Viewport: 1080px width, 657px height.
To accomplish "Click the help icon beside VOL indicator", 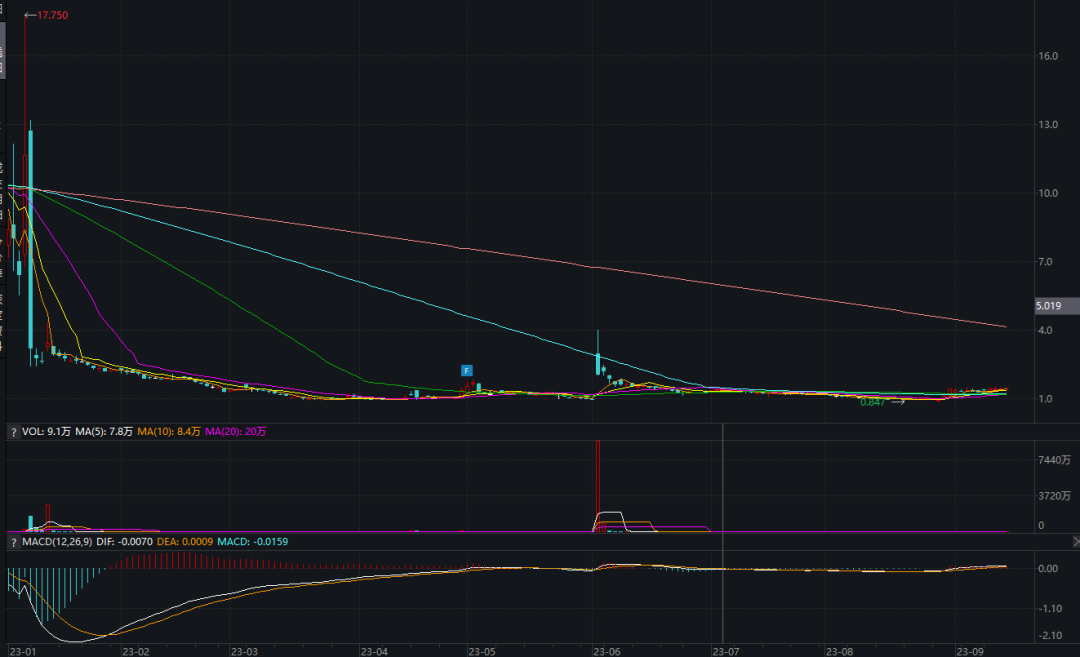I will pos(13,432).
